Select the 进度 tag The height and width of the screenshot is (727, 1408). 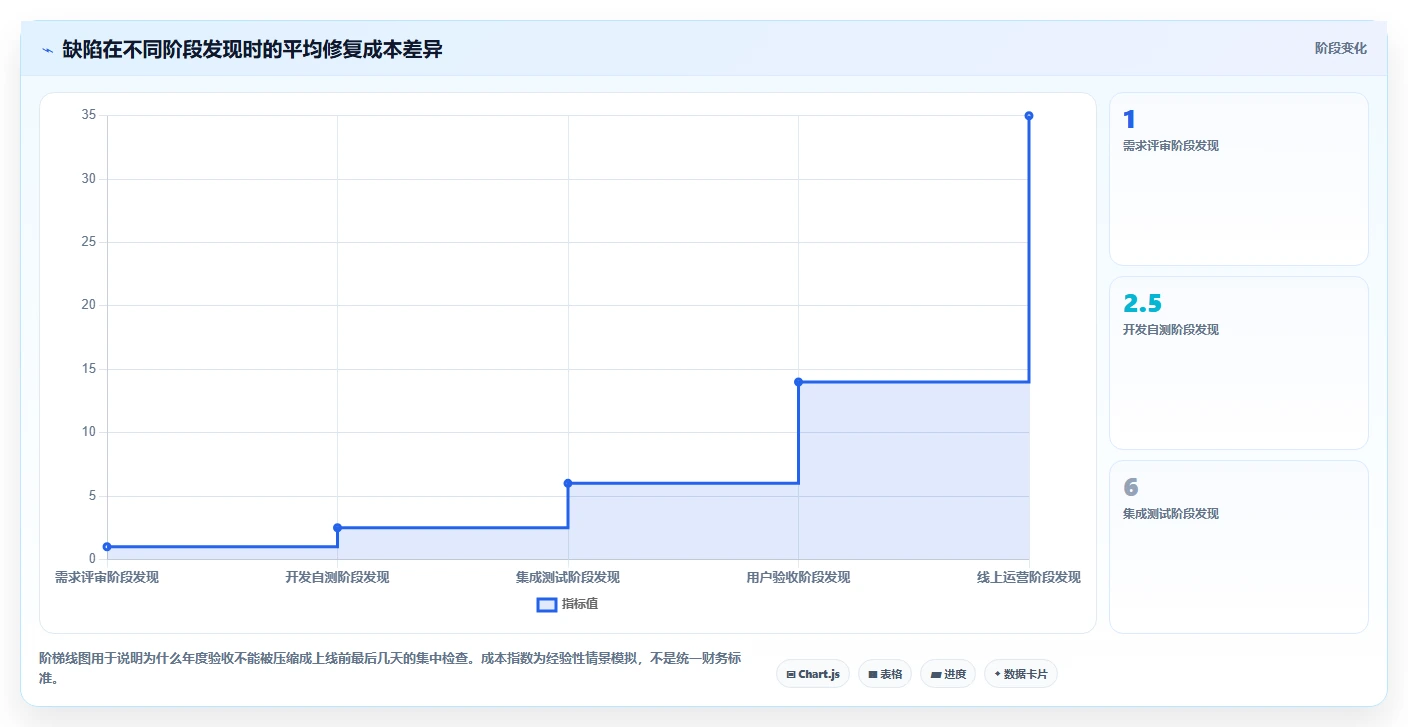[x=947, y=674]
